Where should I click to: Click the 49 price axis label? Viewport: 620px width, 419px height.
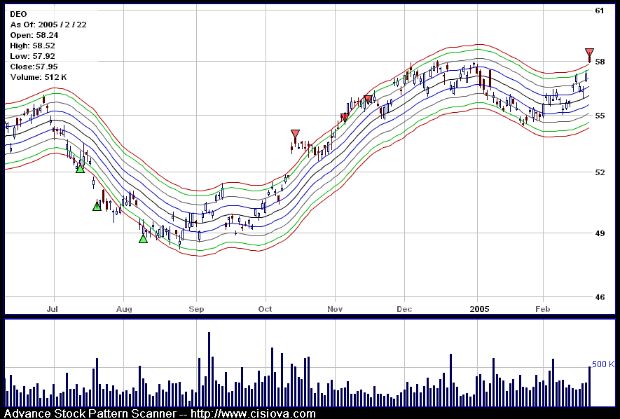[599, 233]
